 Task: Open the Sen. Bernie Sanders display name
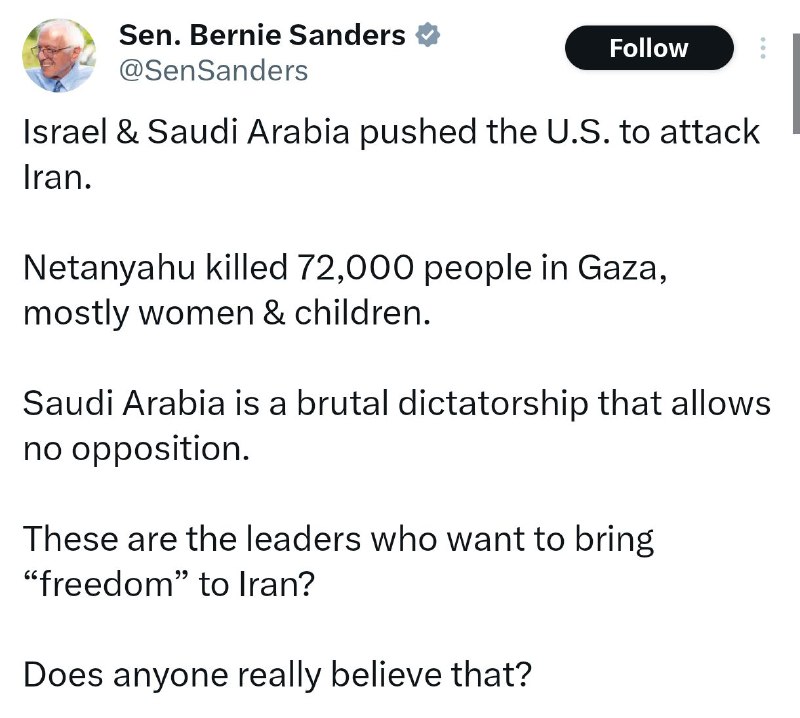[x=262, y=36]
